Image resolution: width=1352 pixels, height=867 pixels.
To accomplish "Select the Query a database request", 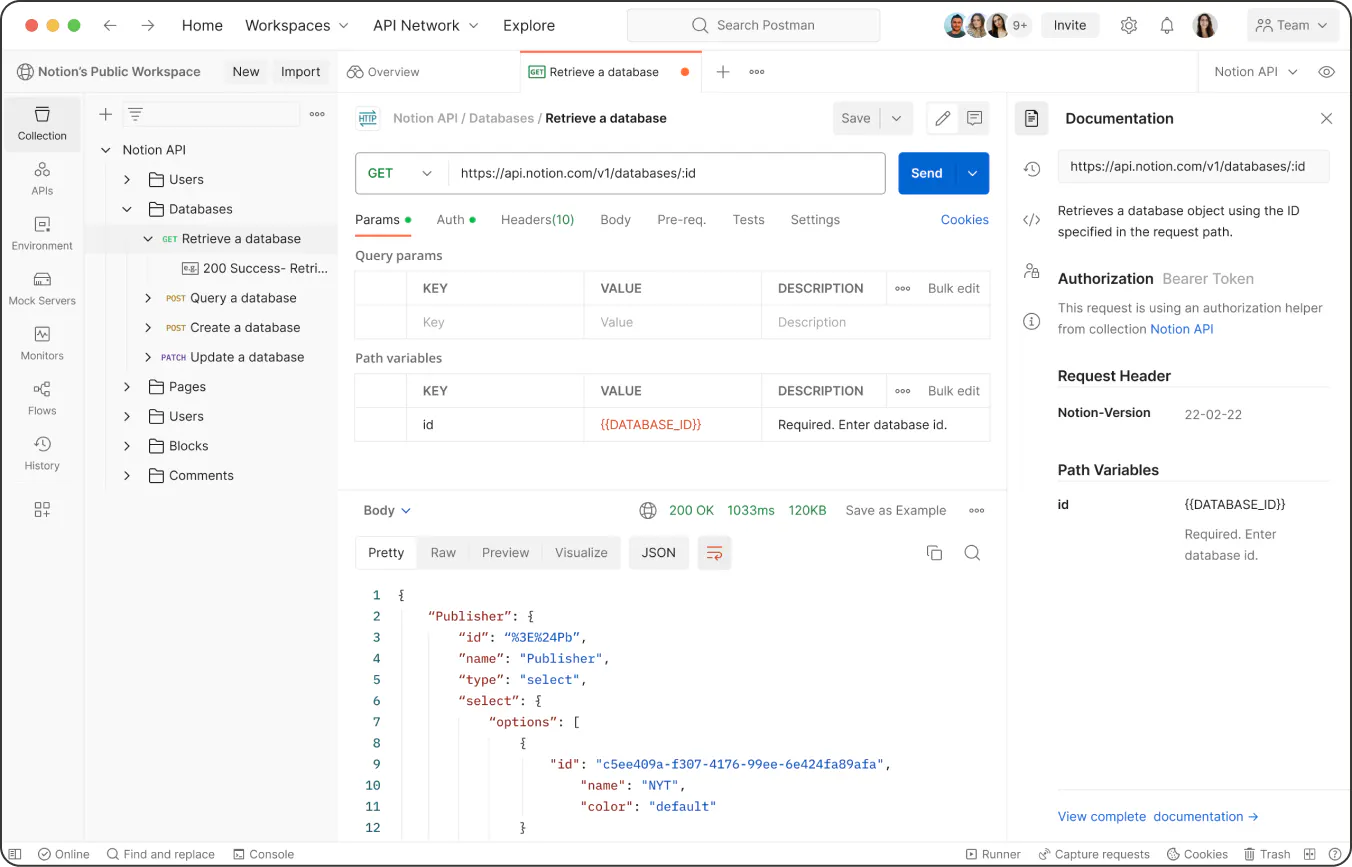I will point(243,298).
